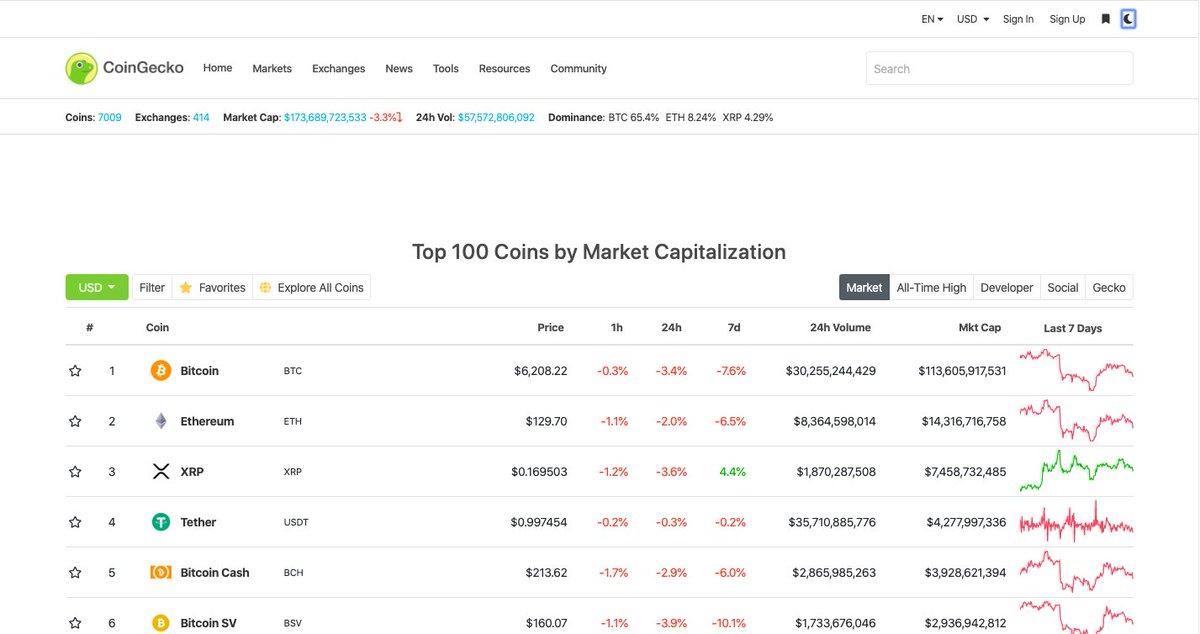Viewport: 1200px width, 634px height.
Task: Click market cap $173,689,723,533 link
Action: (x=325, y=117)
